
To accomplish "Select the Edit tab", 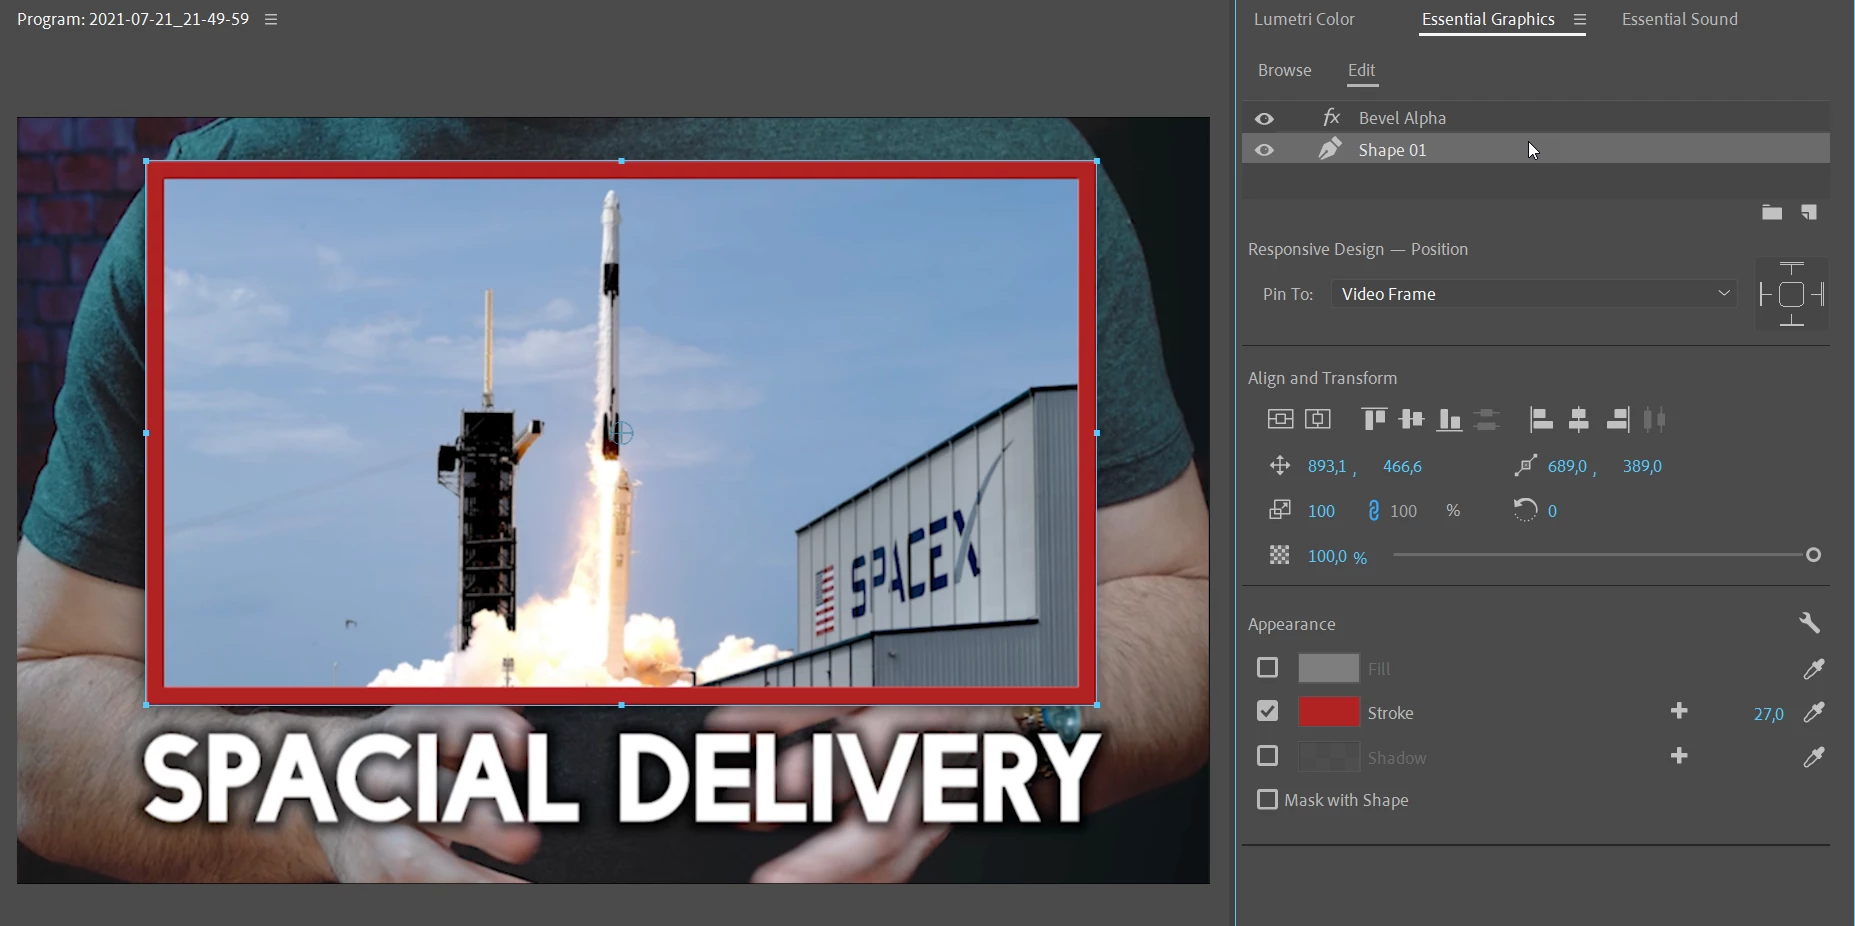I will [1361, 70].
